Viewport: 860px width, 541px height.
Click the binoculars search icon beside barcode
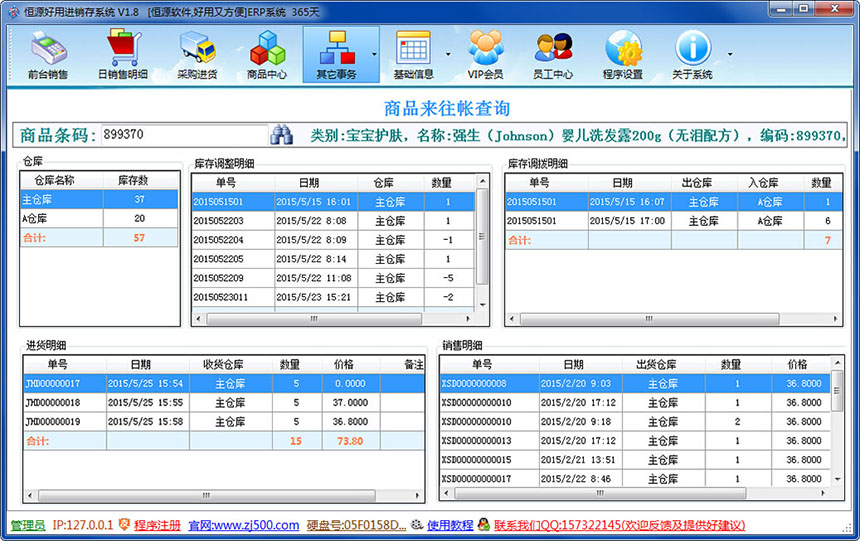click(x=282, y=135)
